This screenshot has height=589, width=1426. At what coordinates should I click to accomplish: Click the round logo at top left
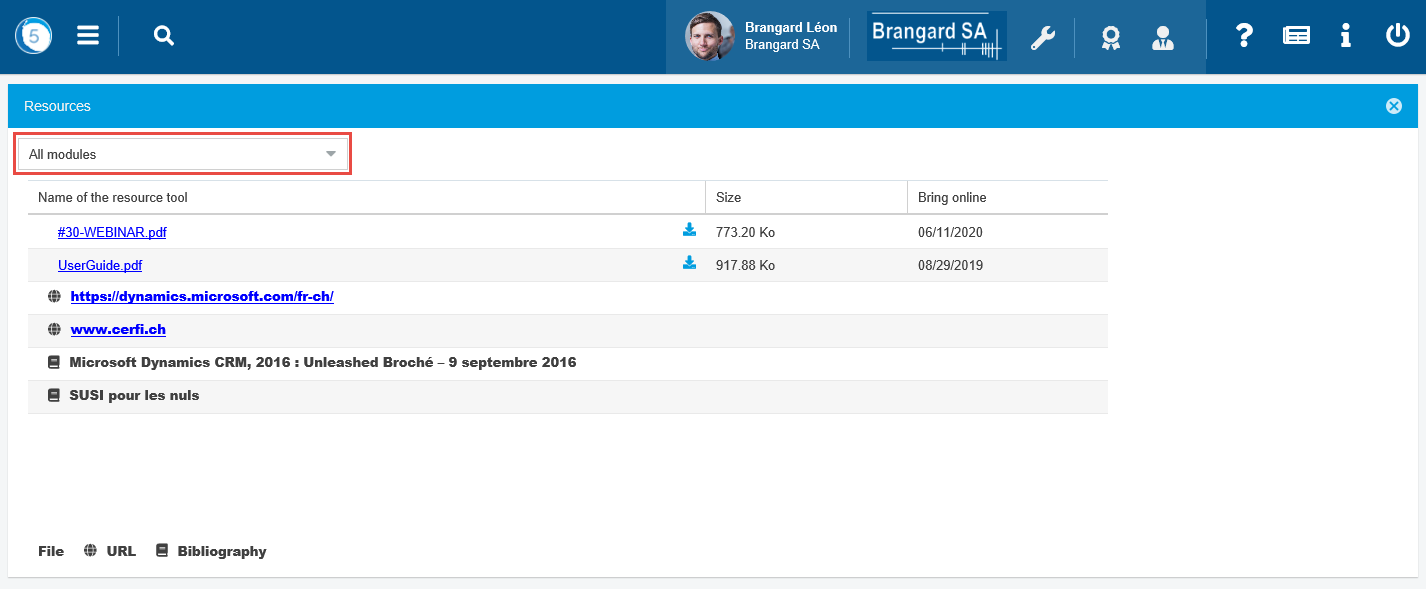tap(33, 36)
